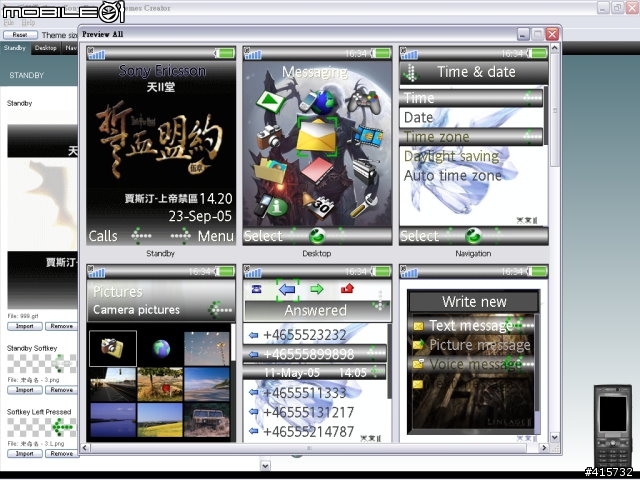640x480 pixels.
Task: Click the radio icon in Desktop preview
Action: 364,171
